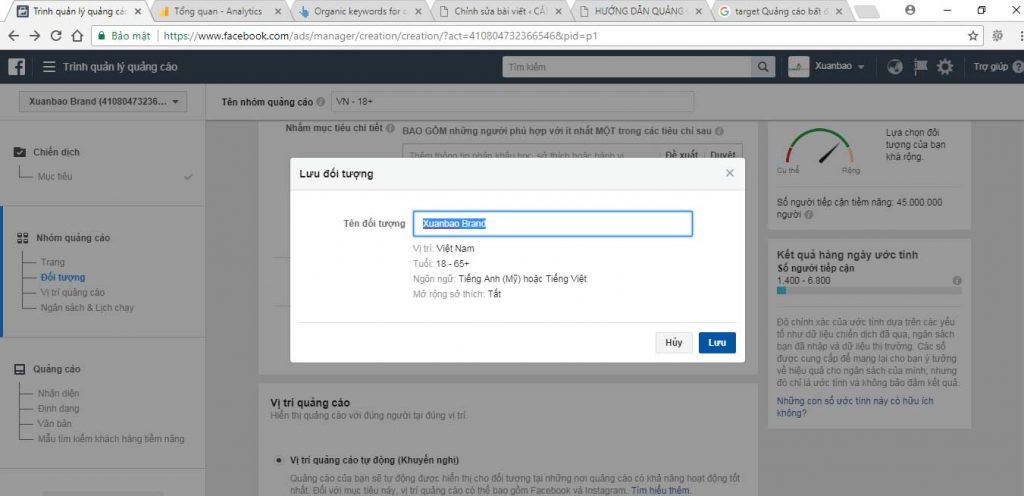Click the search magnifier button
Image resolution: width=1024 pixels, height=496 pixels.
762,67
